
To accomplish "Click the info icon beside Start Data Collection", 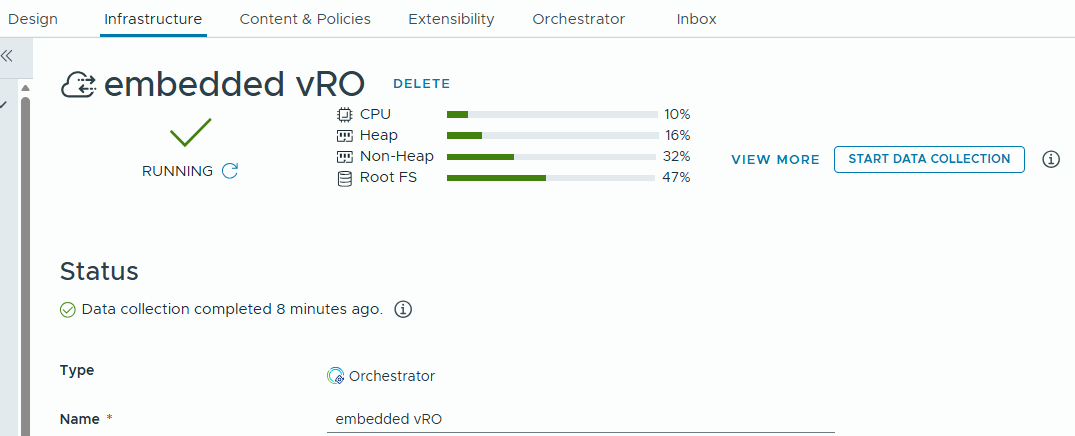I will (1051, 159).
